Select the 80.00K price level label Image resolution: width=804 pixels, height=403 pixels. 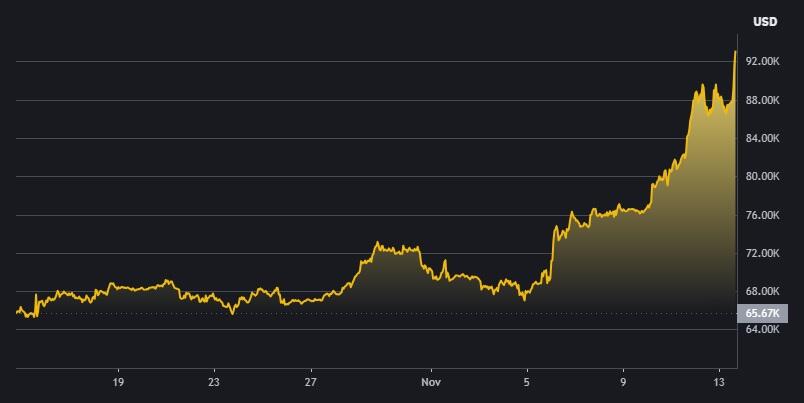[x=762, y=176]
